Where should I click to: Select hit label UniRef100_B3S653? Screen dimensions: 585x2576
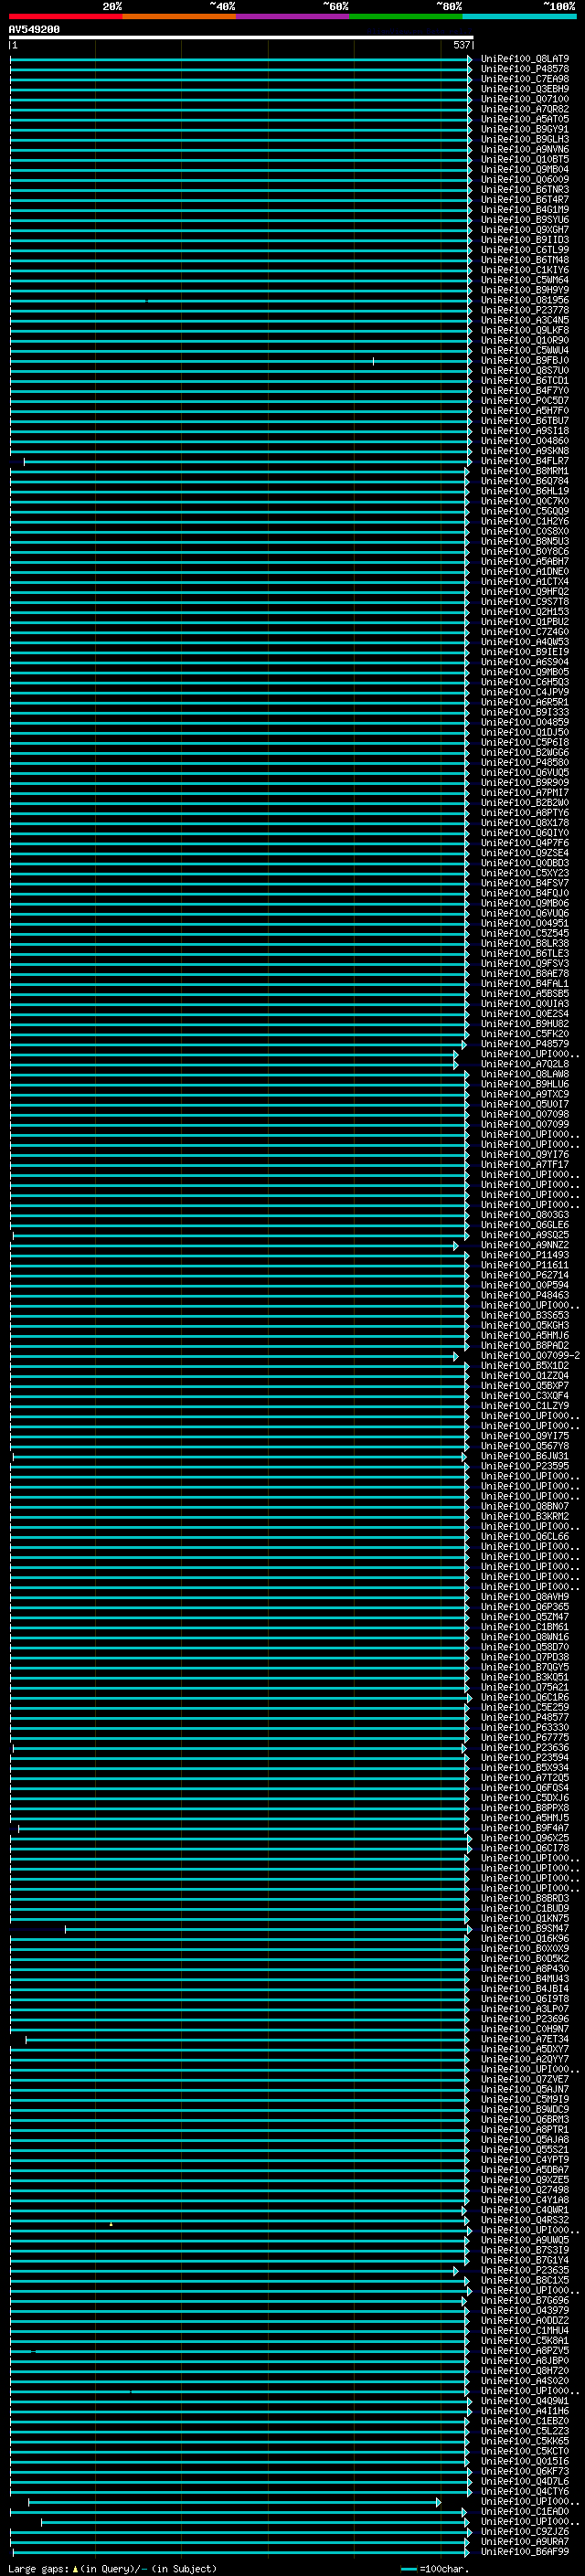[x=525, y=1315]
